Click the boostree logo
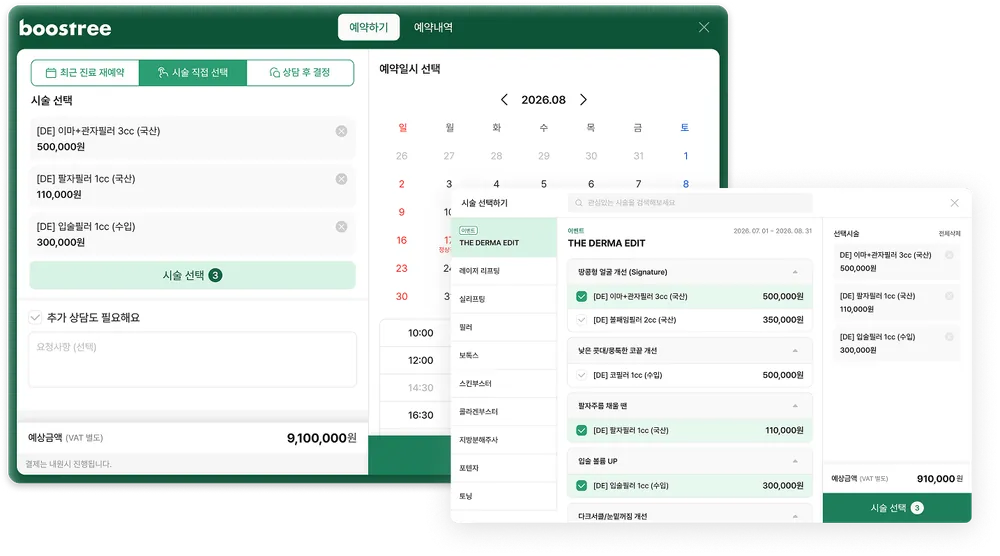The height and width of the screenshot is (556, 1000). tap(65, 27)
